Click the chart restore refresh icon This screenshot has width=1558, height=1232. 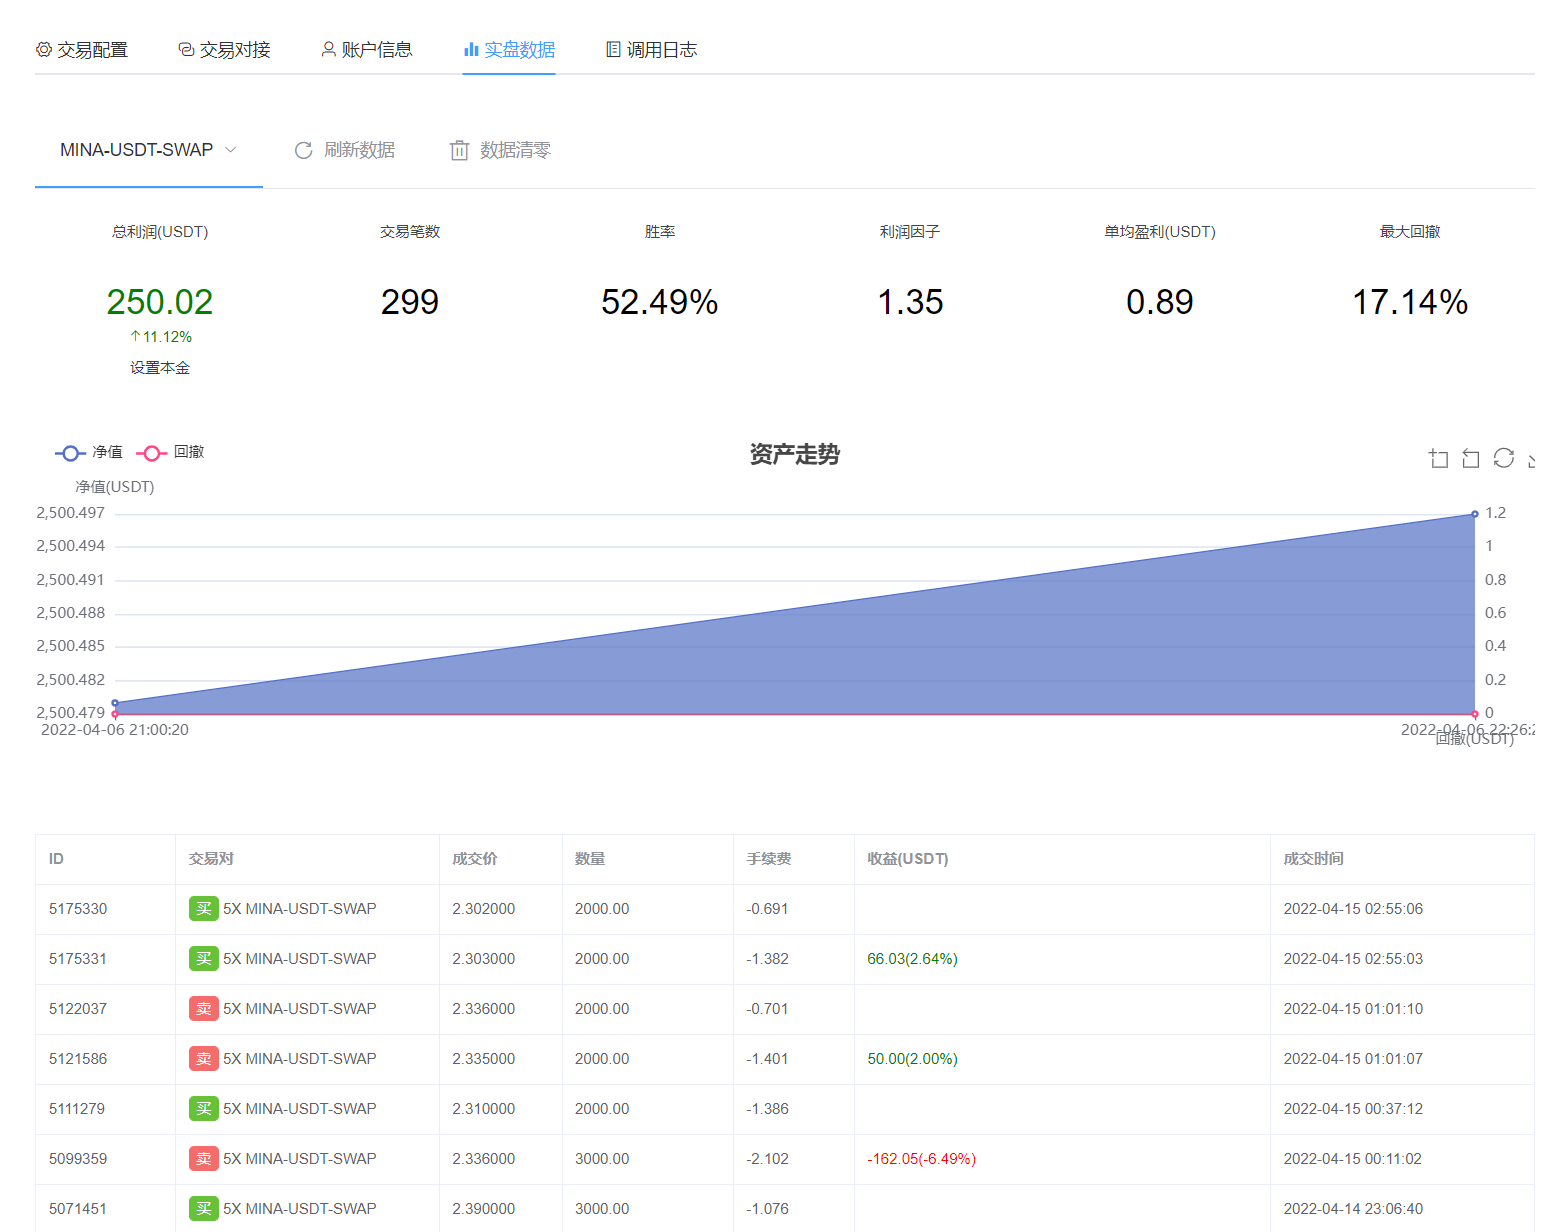1504,458
